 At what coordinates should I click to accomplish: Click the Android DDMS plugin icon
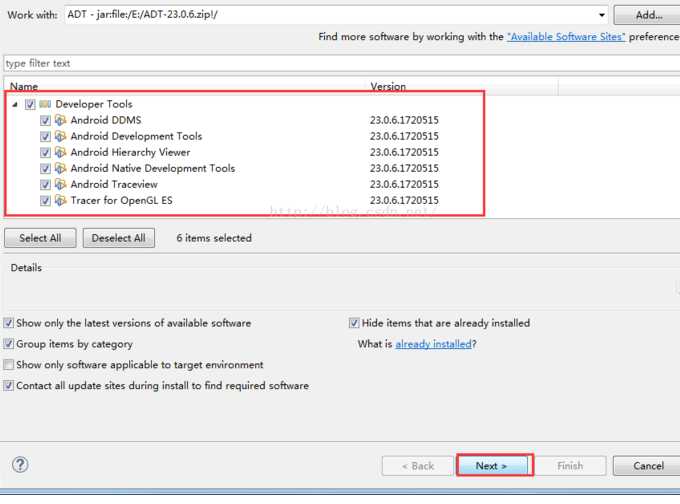61,120
